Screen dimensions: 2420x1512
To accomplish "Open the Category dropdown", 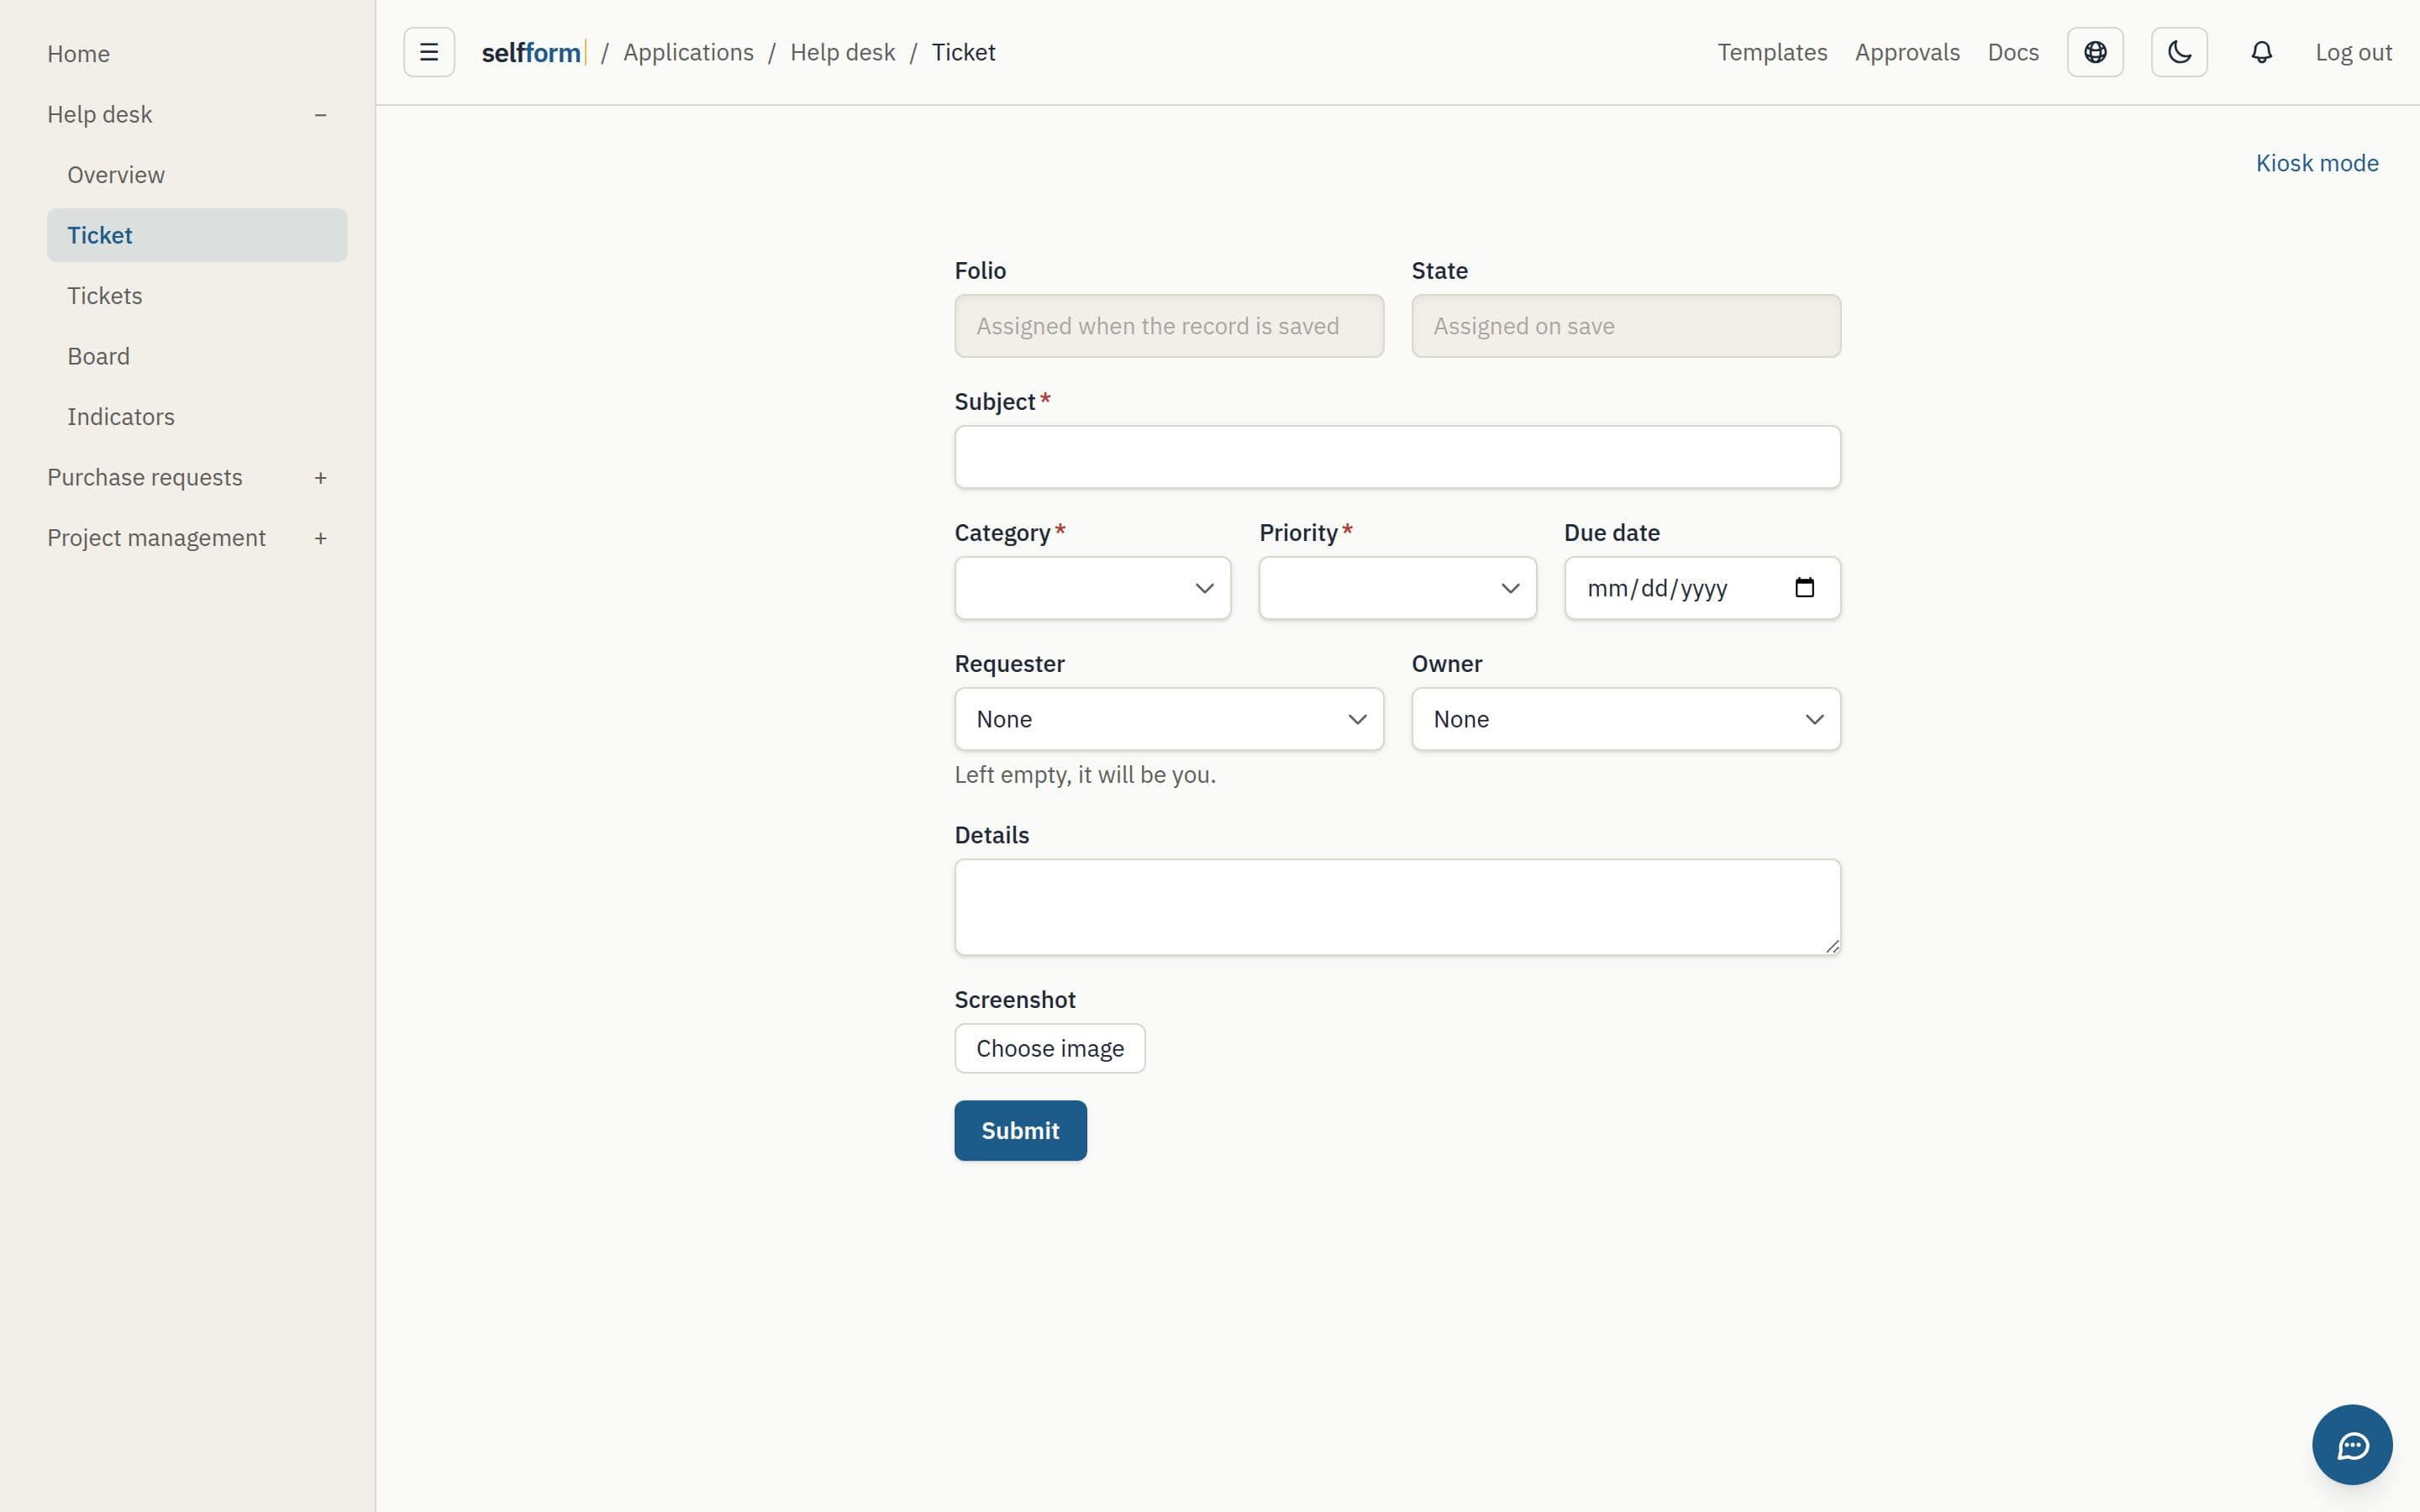I will [x=1092, y=588].
